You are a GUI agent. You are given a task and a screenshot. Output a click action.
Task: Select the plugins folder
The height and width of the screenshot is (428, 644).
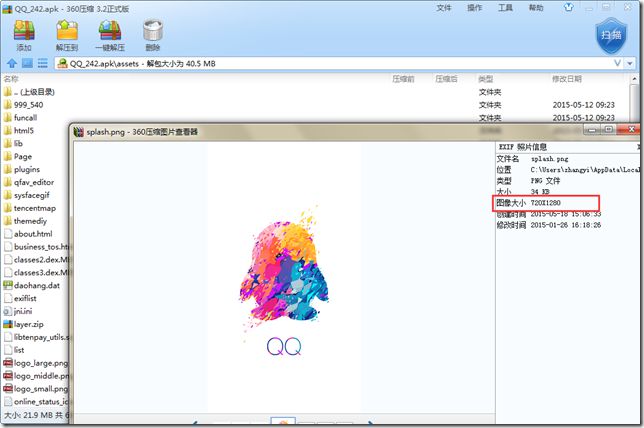pyautogui.click(x=22, y=169)
